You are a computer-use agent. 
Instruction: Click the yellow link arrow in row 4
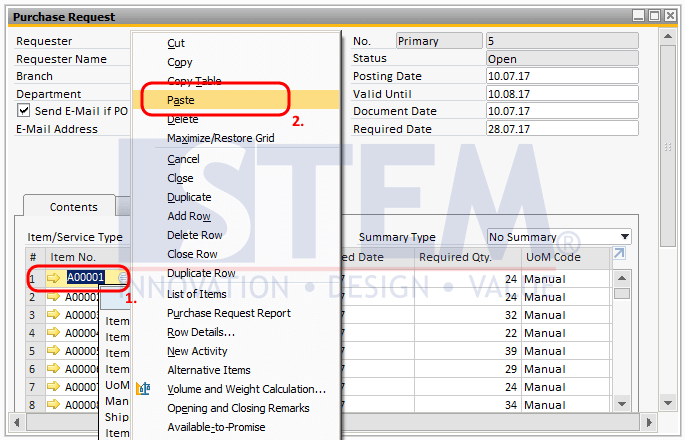[53, 333]
